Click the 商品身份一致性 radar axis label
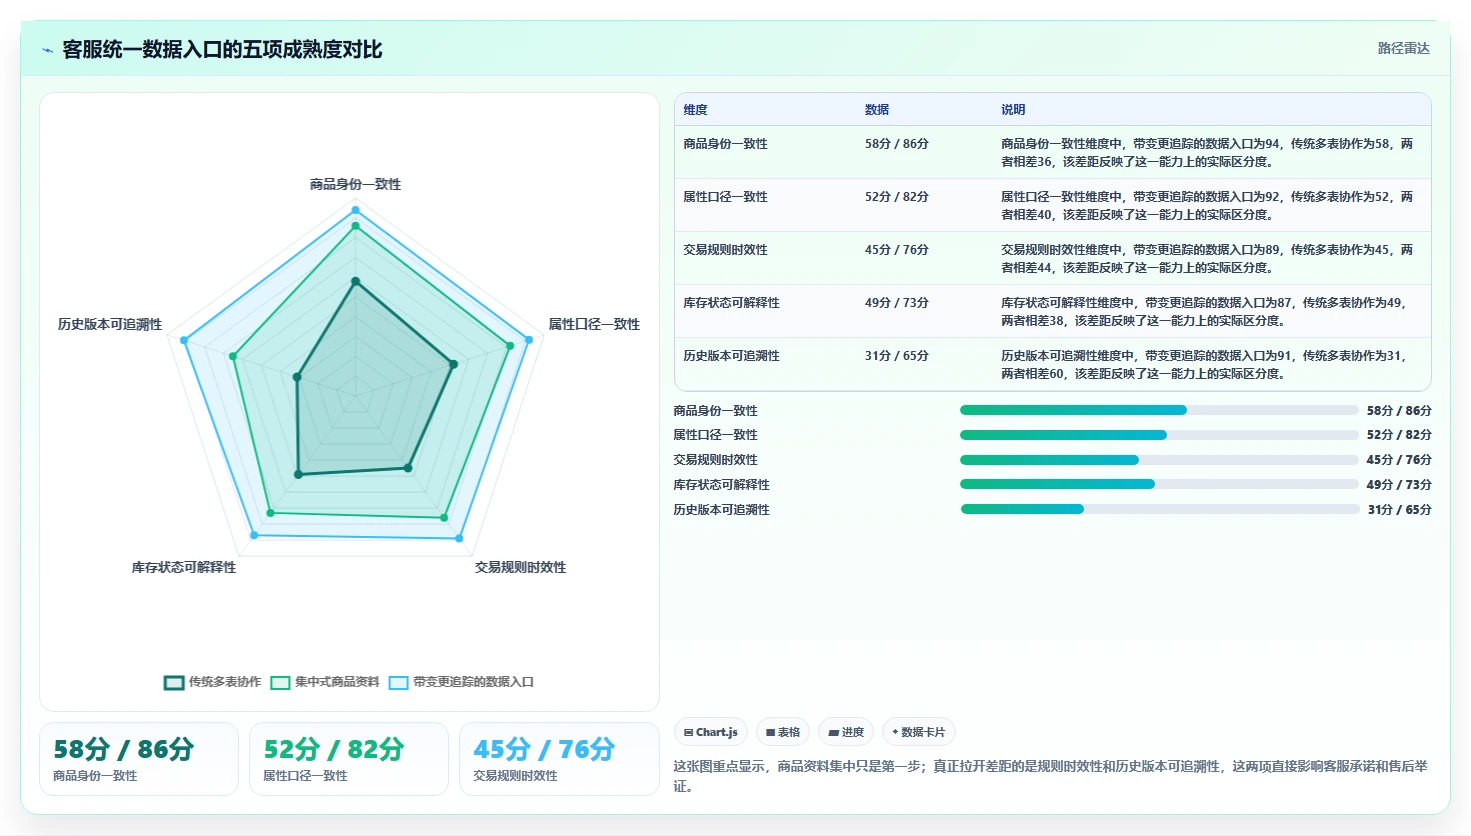 [355, 184]
